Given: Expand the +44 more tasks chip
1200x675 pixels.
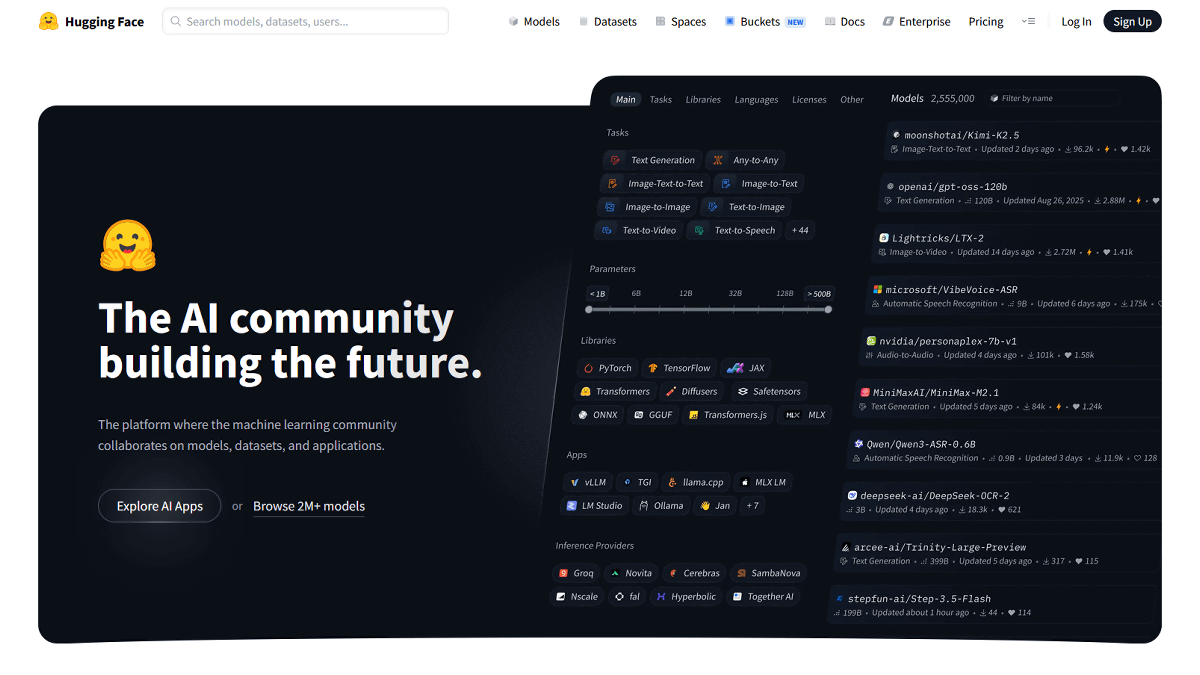Looking at the screenshot, I should (x=800, y=230).
